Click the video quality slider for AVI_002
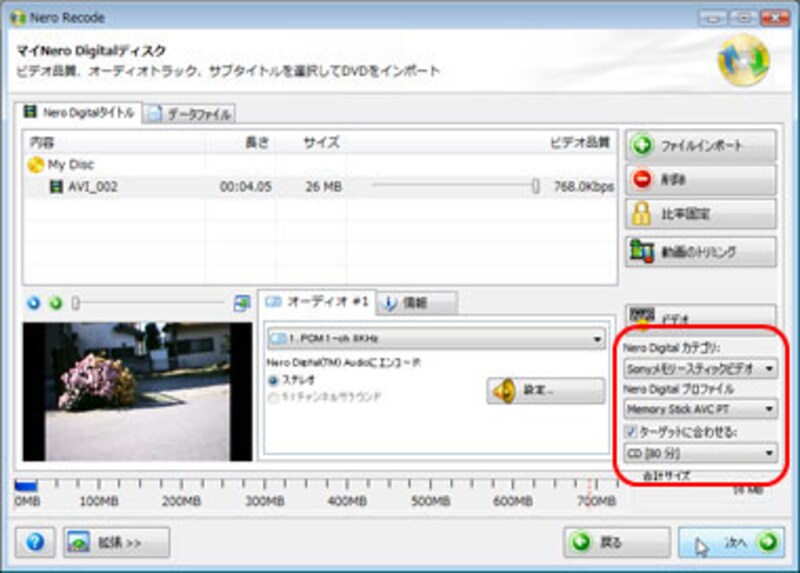This screenshot has height=573, width=800. point(535,186)
